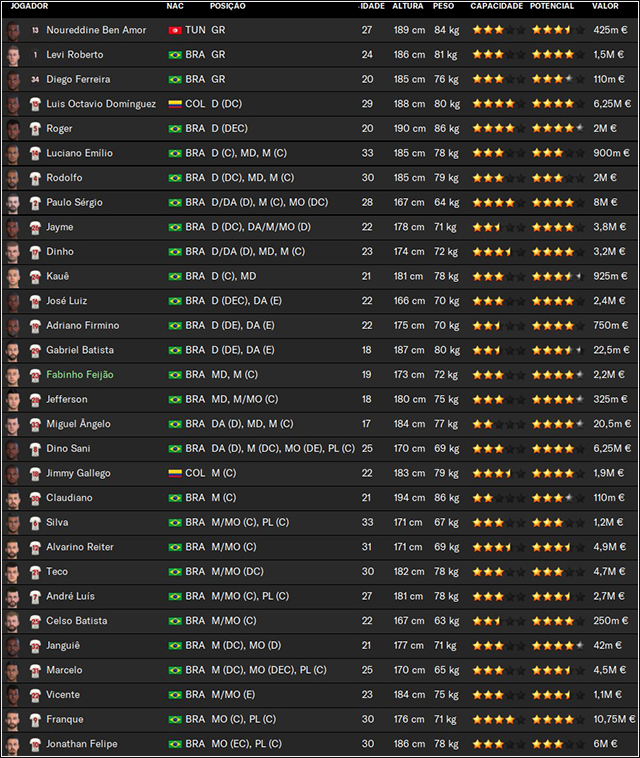Click the capacity star rating for Franque
The height and width of the screenshot is (758, 640).
pos(498,719)
